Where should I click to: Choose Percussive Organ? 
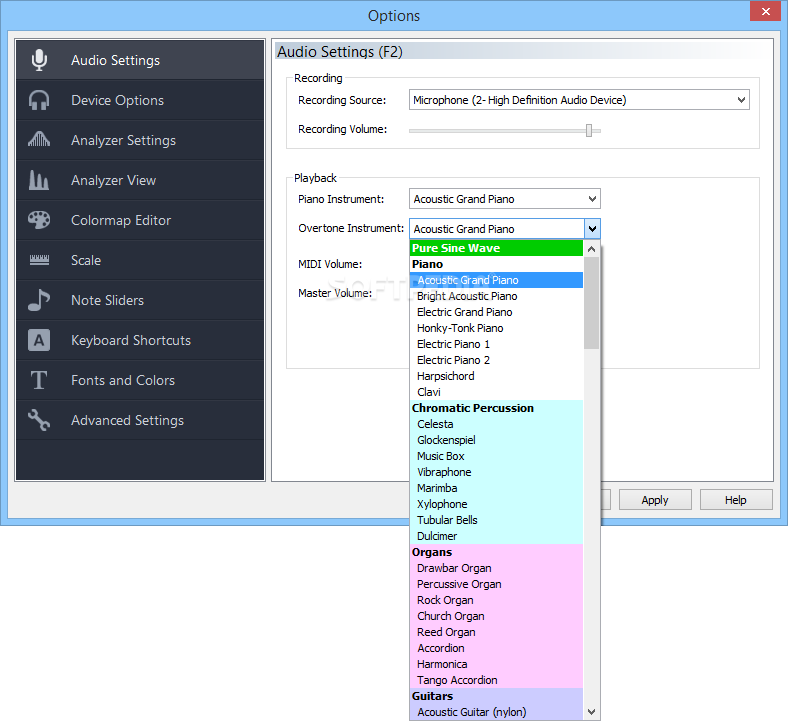tap(497, 584)
